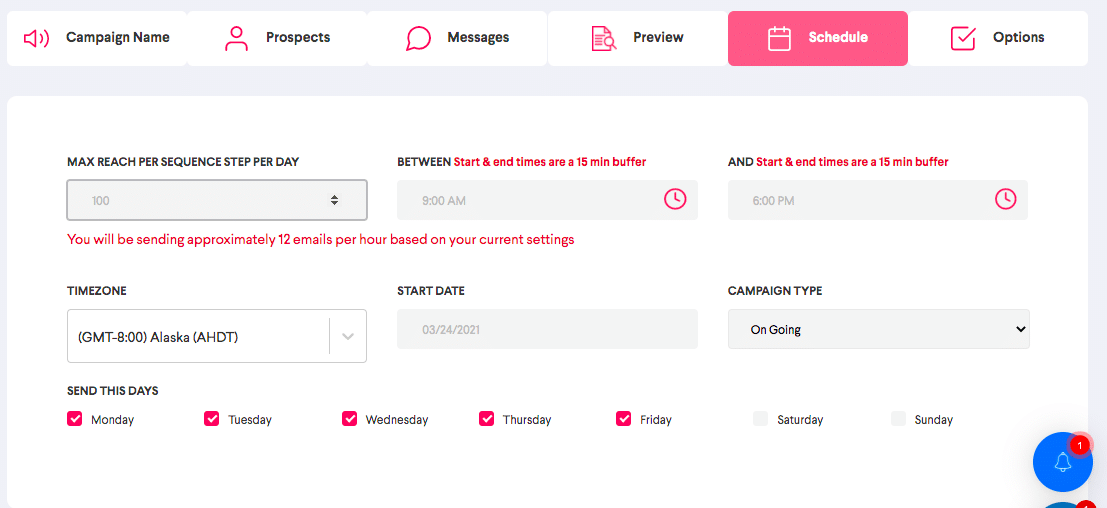Enable the Saturday checkbox

click(x=760, y=419)
